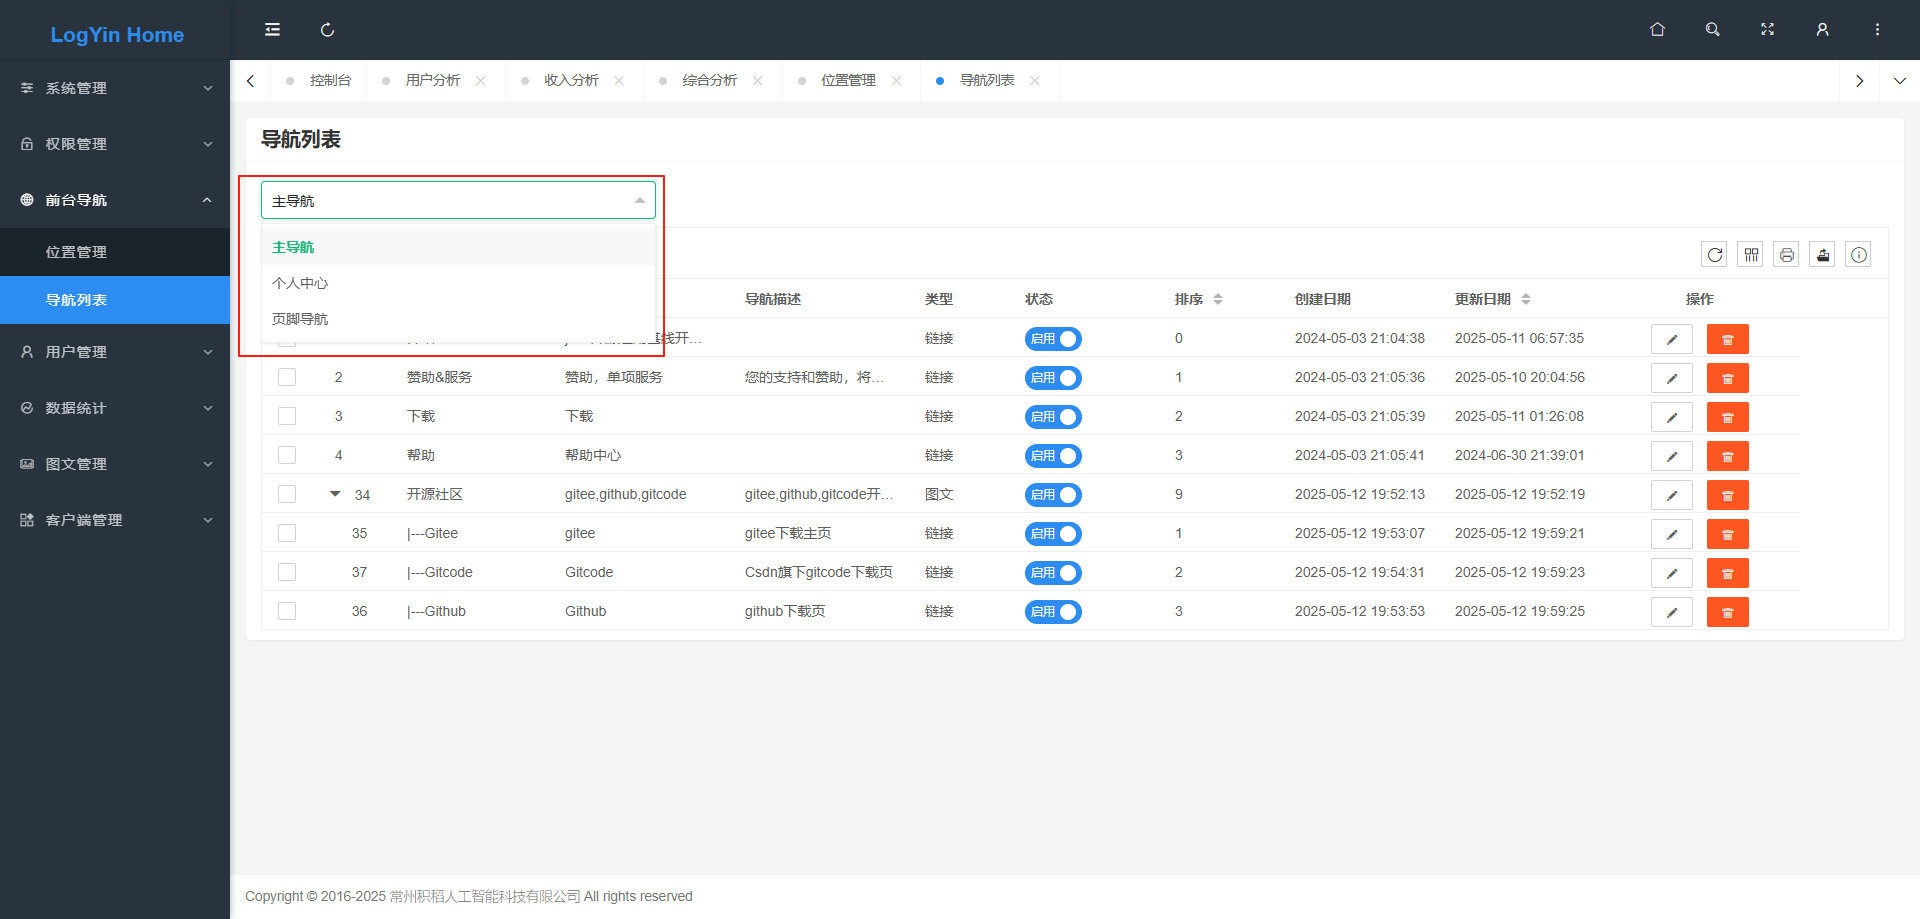
Task: Edit the Gitee row
Action: coord(1671,534)
